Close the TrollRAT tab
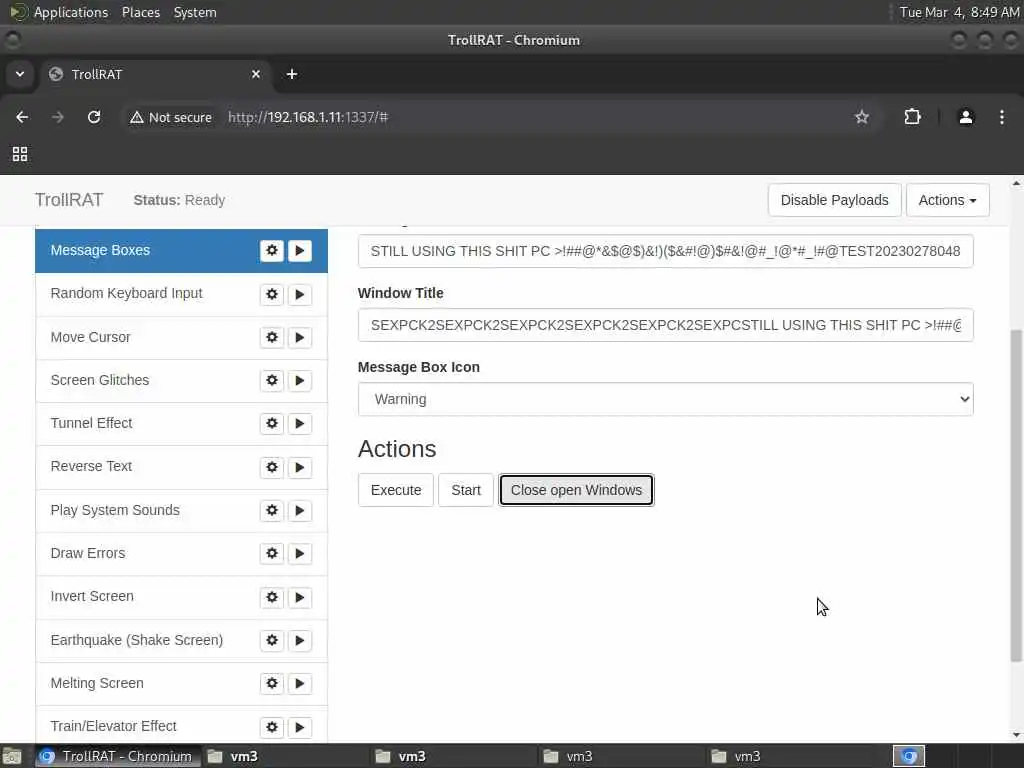 pos(256,74)
